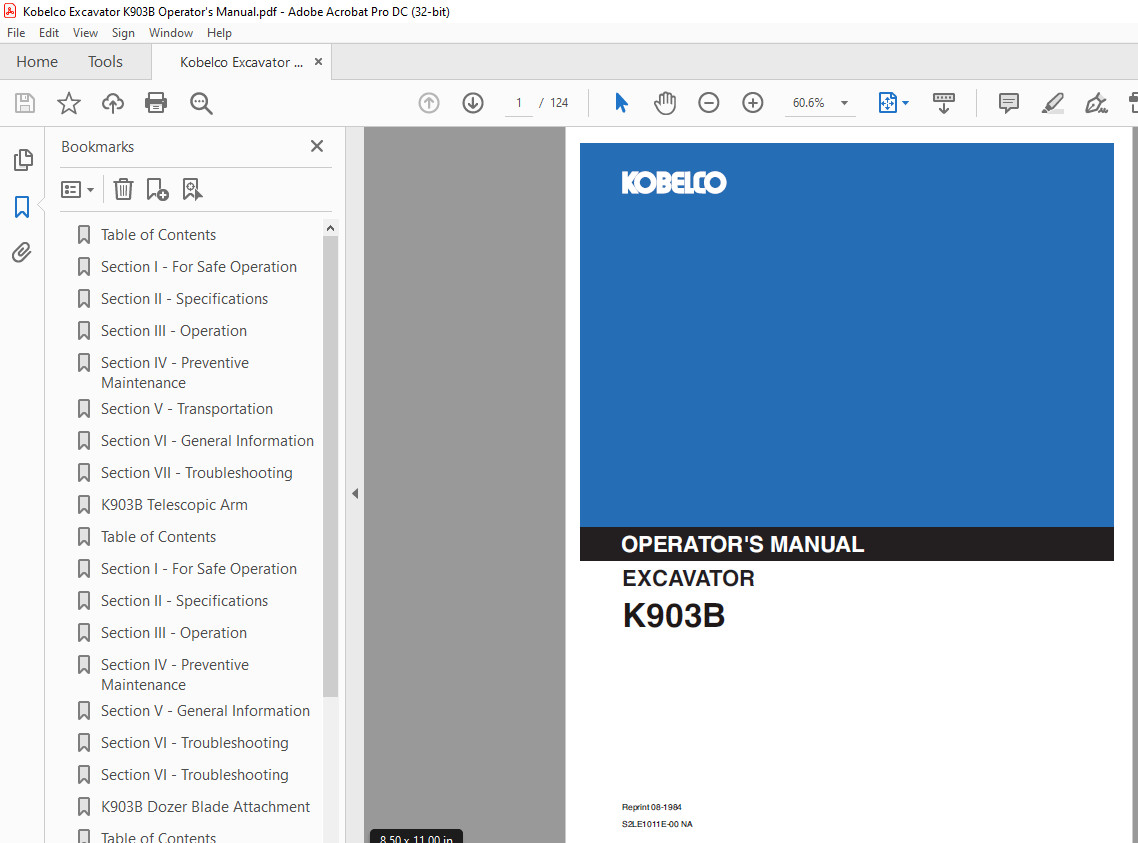Click the bookmarks panel scrollbar thumb
Screen dimensions: 1138x843
[x=330, y=466]
